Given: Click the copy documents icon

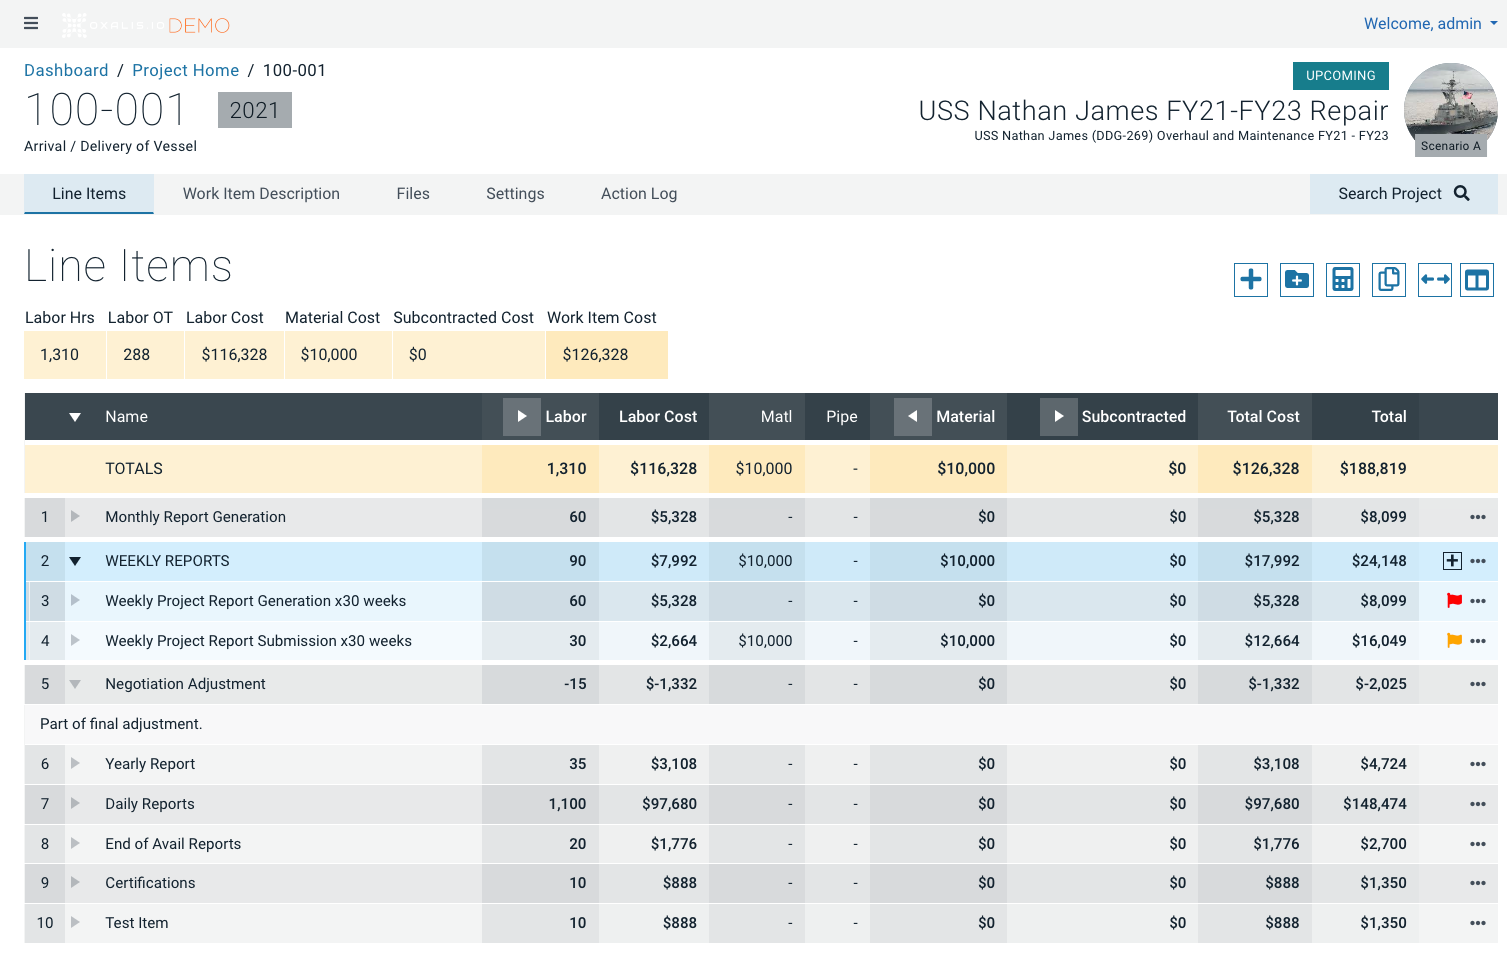Looking at the screenshot, I should tap(1388, 280).
